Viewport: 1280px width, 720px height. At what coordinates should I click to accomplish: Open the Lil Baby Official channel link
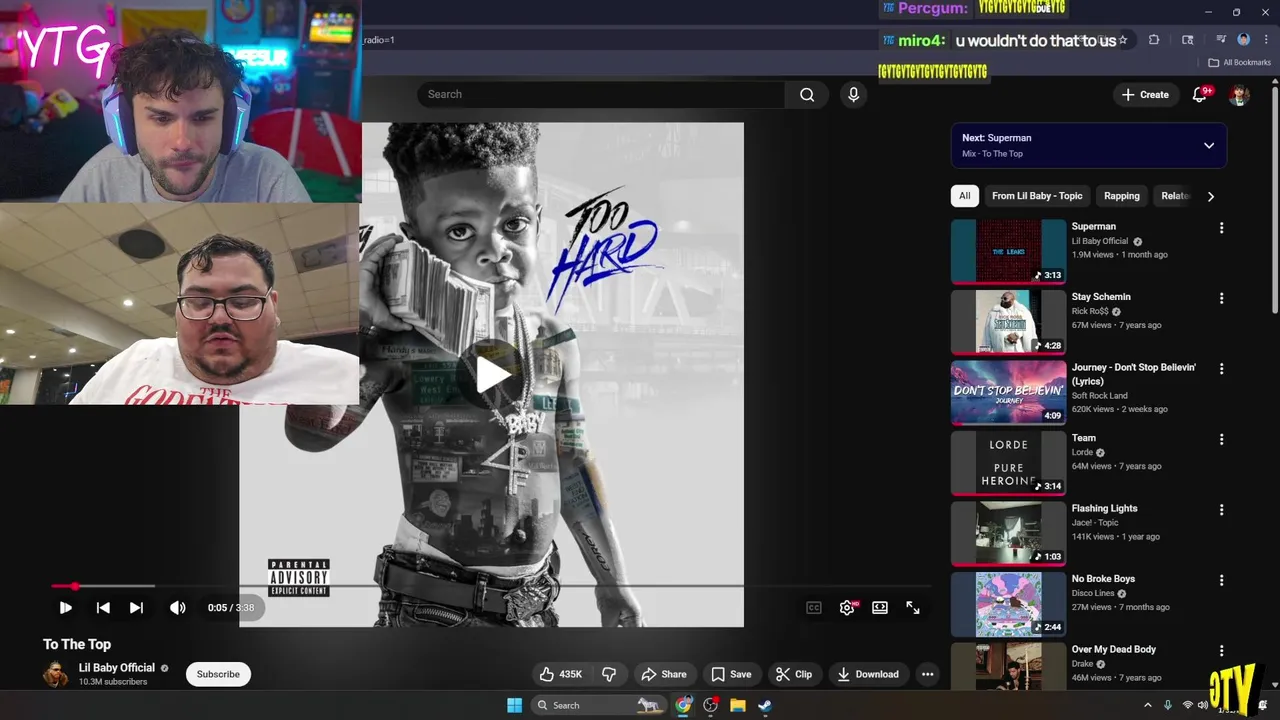tap(116, 667)
